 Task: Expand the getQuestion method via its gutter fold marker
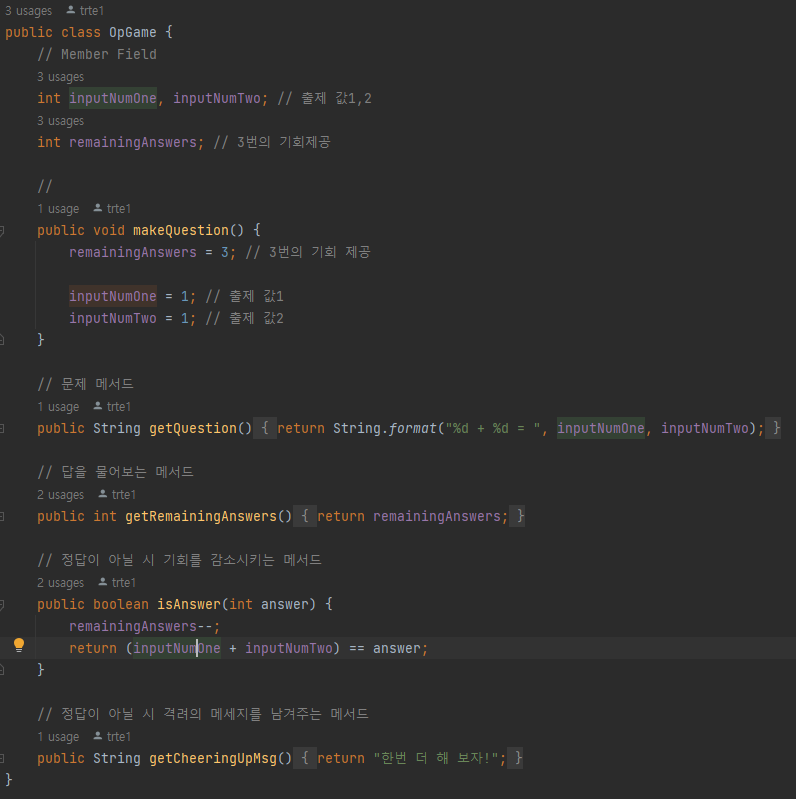point(2,429)
